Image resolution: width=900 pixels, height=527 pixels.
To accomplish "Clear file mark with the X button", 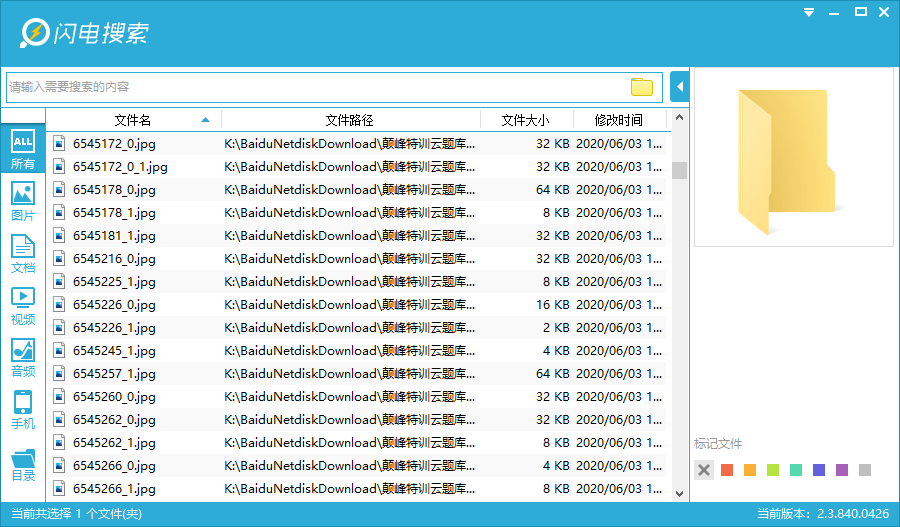I will click(704, 470).
